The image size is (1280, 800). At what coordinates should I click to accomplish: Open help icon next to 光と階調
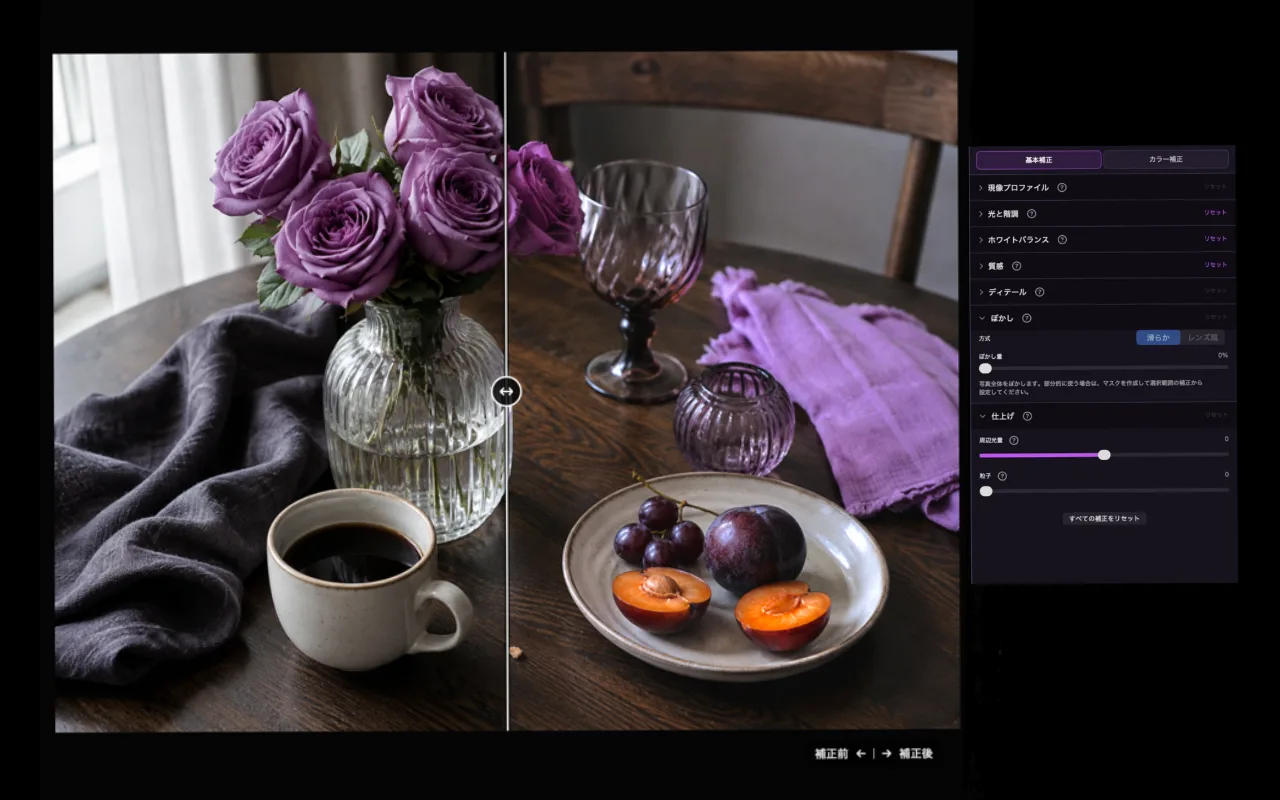click(x=1031, y=213)
